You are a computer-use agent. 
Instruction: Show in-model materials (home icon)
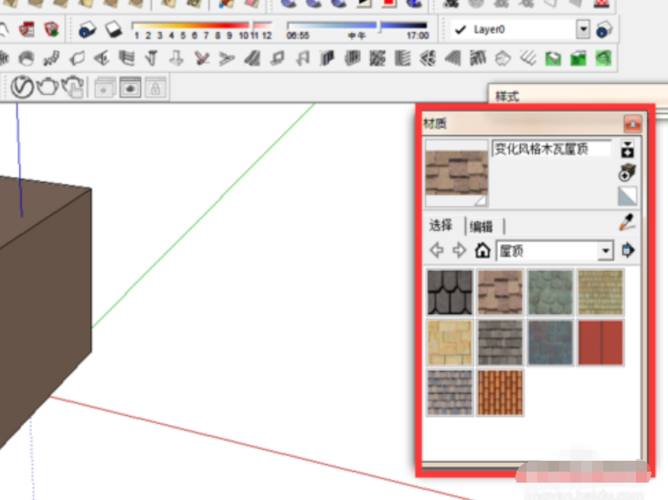coord(482,250)
